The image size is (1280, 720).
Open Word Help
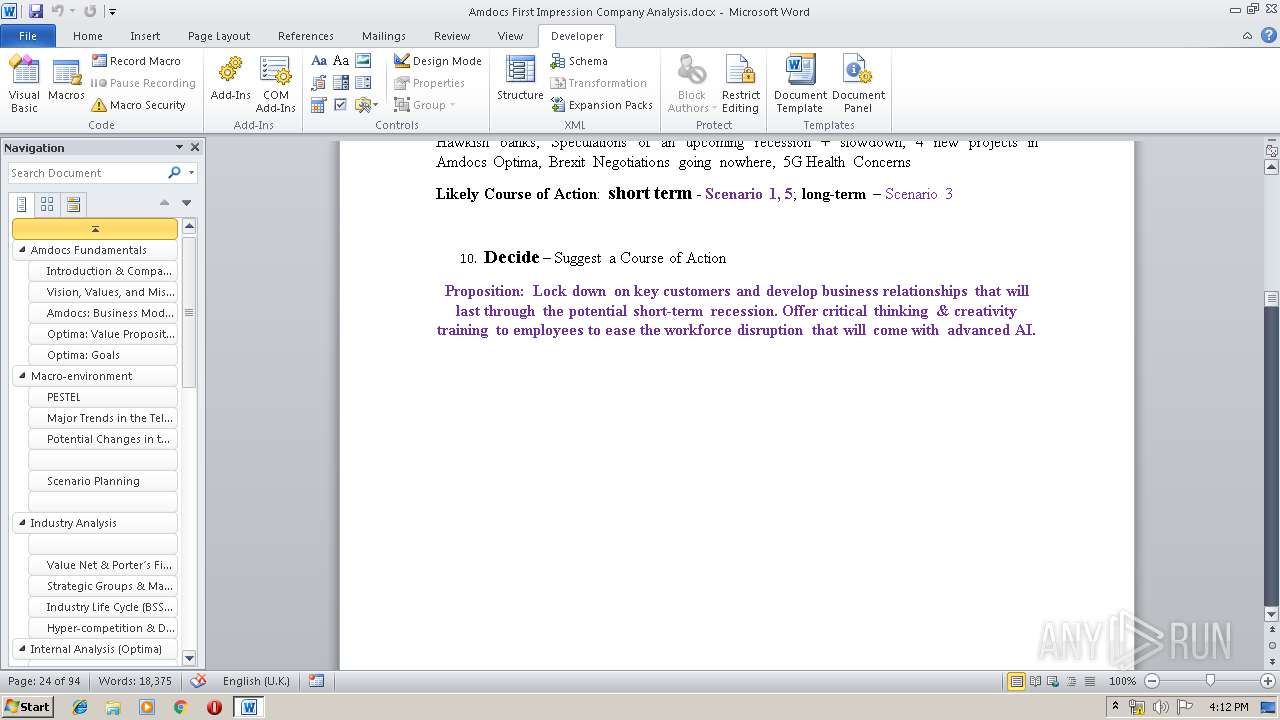[1267, 36]
